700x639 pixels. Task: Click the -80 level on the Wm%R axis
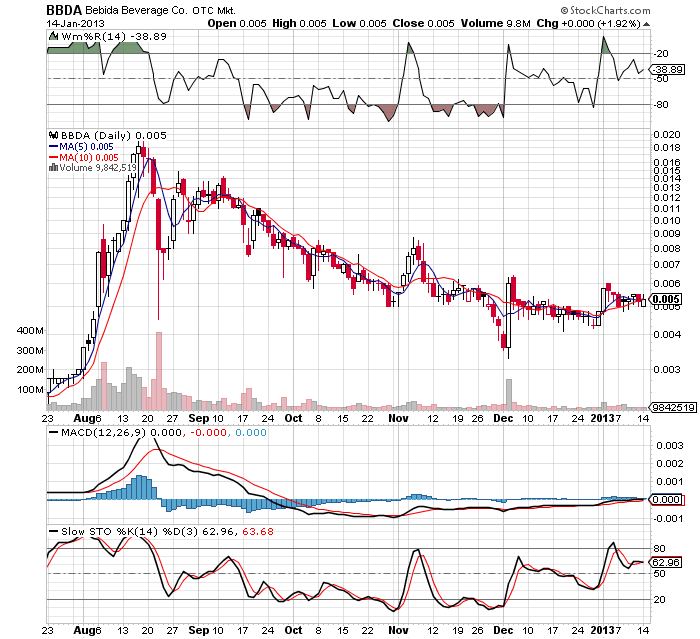tap(661, 104)
